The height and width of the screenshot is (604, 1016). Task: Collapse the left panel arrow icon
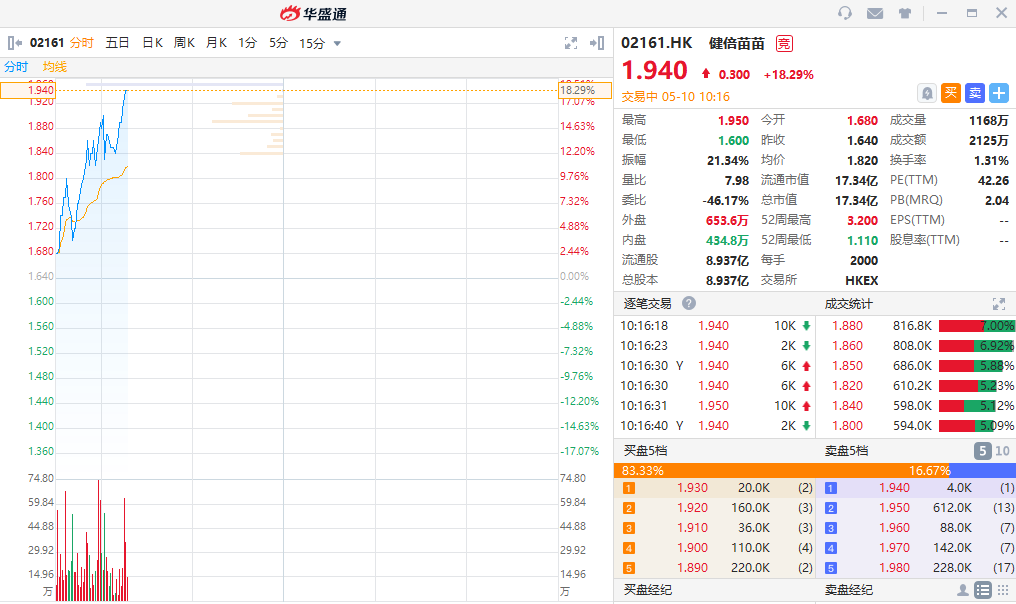pos(15,43)
